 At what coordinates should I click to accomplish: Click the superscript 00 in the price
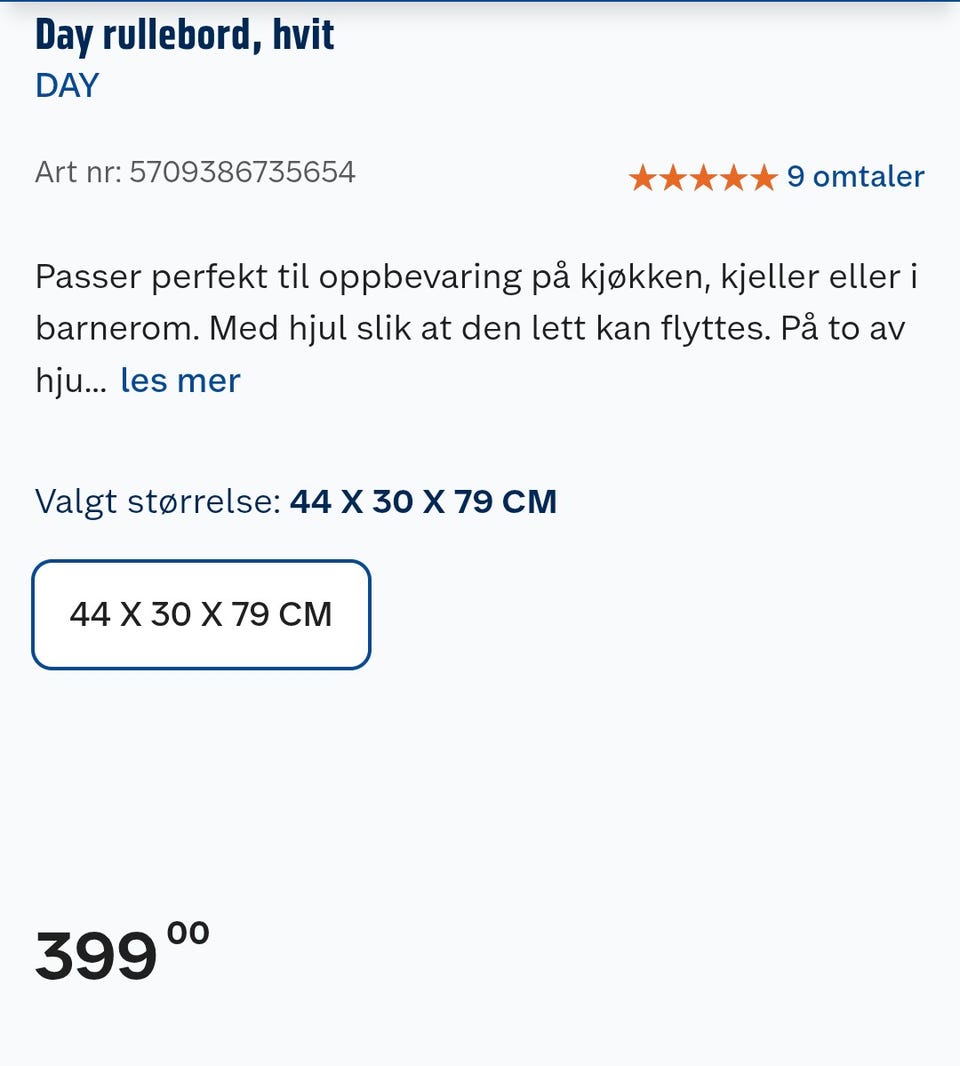coord(188,933)
